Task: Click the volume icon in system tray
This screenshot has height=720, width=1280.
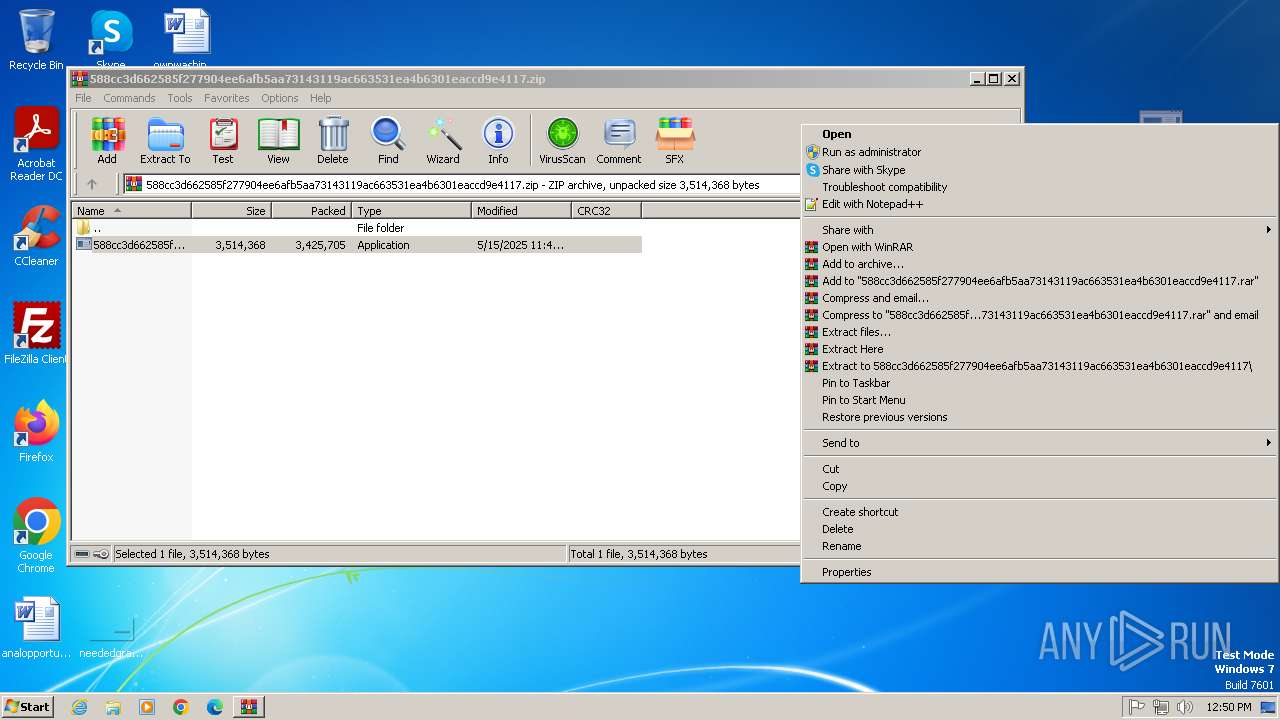Action: tap(1185, 707)
